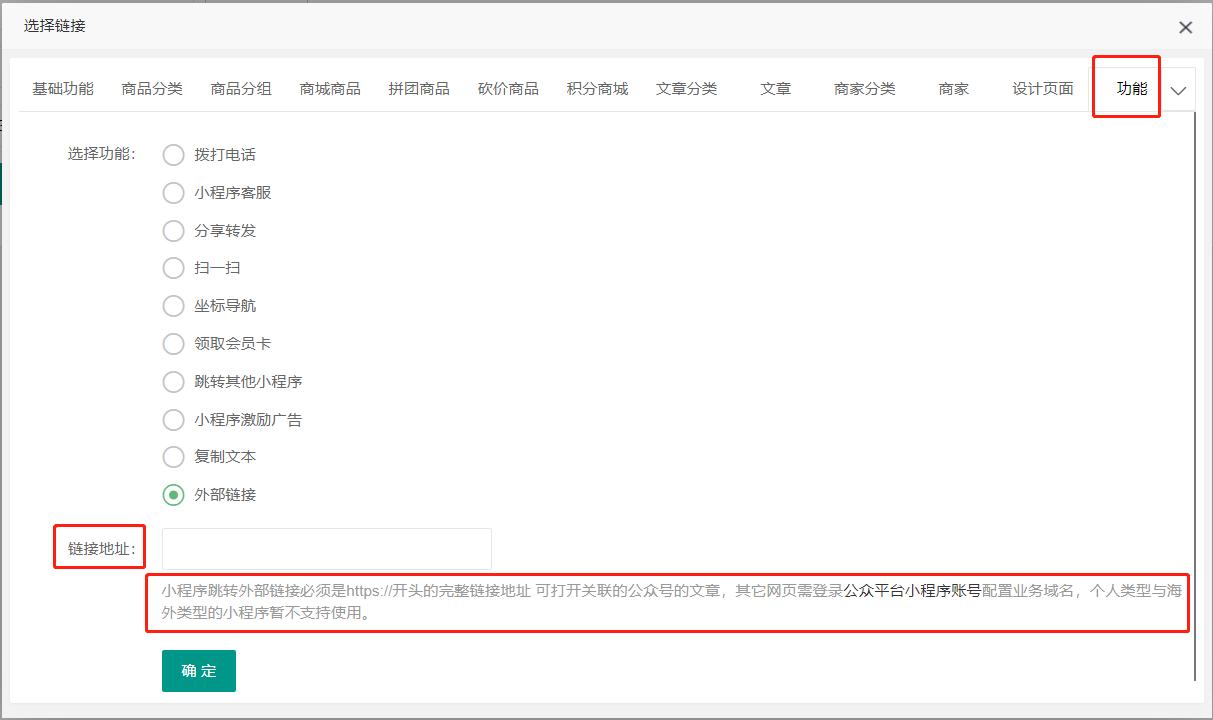Image resolution: width=1213 pixels, height=720 pixels.
Task: Choose the 坐标导航 radio option
Action: tap(174, 306)
